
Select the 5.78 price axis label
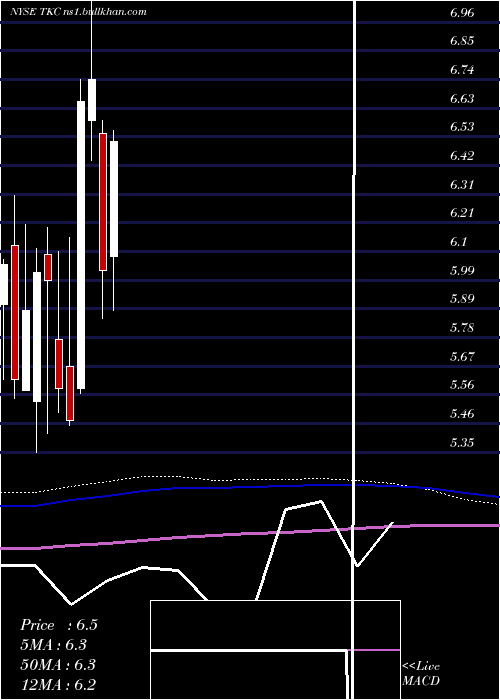[x=462, y=328]
